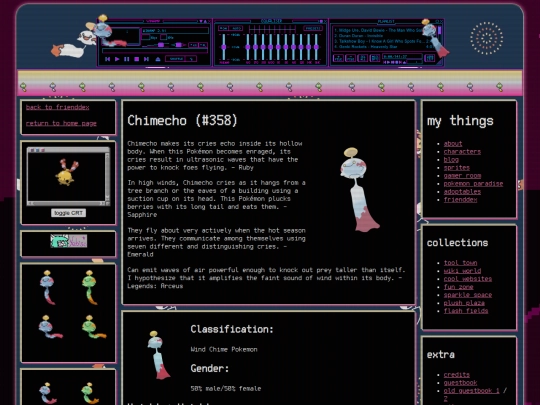Open the equalizer PRESETS menu
The image size is (540, 405).
[x=313, y=28]
